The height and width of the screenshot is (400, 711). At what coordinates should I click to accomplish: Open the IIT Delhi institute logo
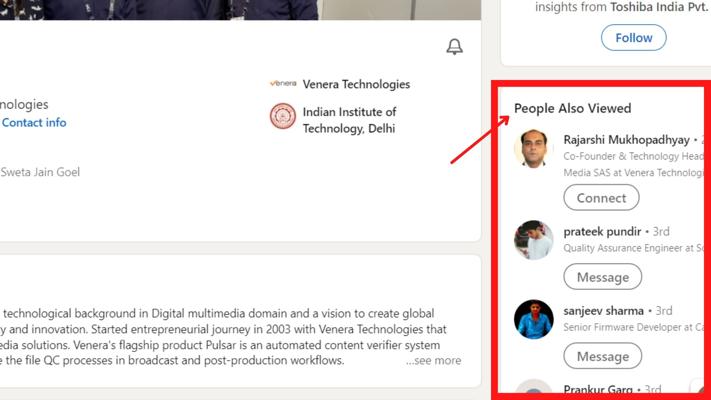283,116
